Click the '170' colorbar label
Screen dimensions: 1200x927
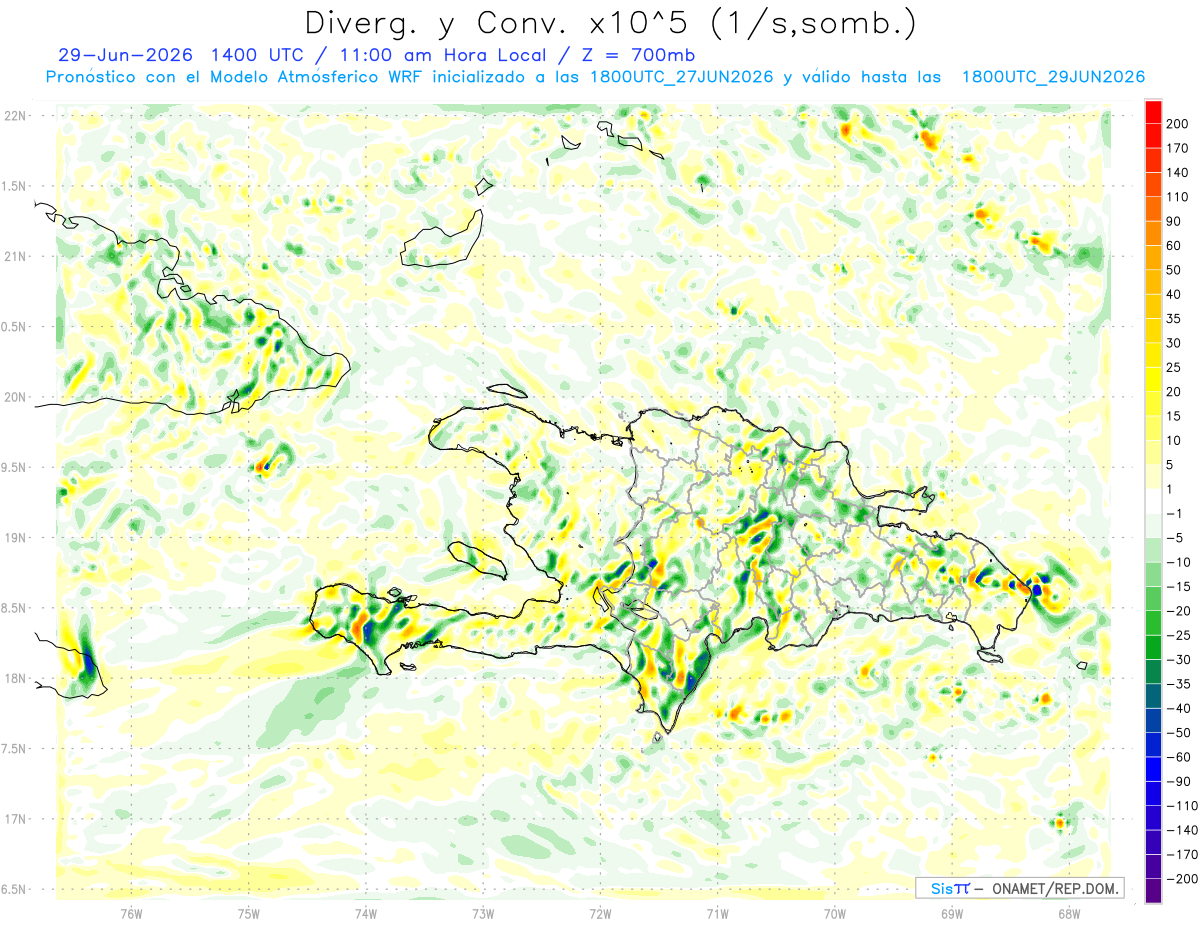pos(1178,147)
